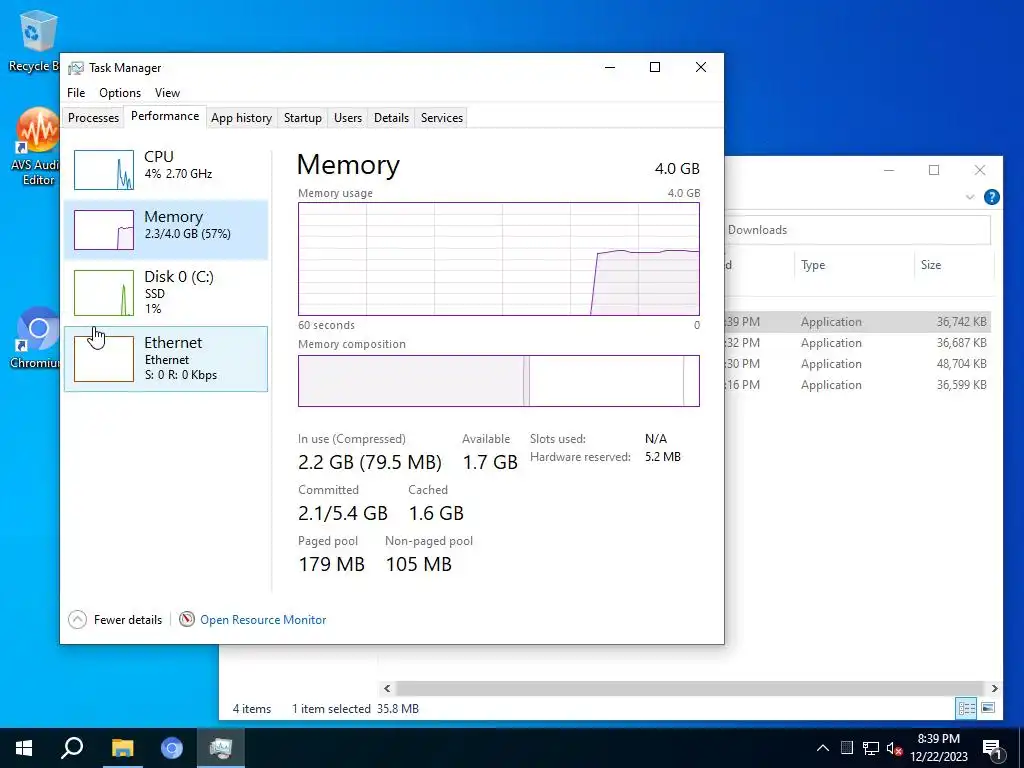Select the Chromium desktop shortcut
The width and height of the screenshot is (1024, 768).
coord(36,338)
